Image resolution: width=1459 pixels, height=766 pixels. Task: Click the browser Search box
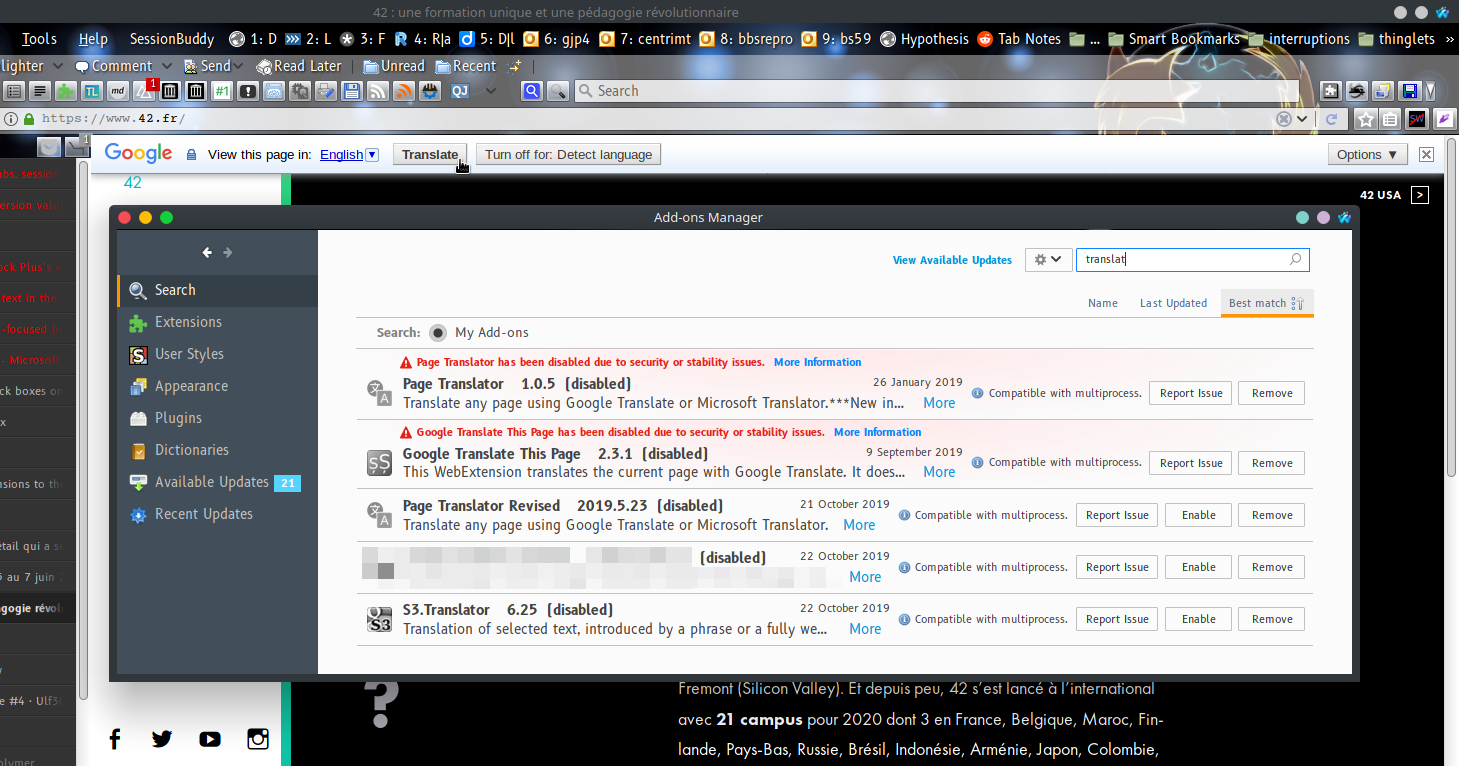pyautogui.click(x=937, y=91)
